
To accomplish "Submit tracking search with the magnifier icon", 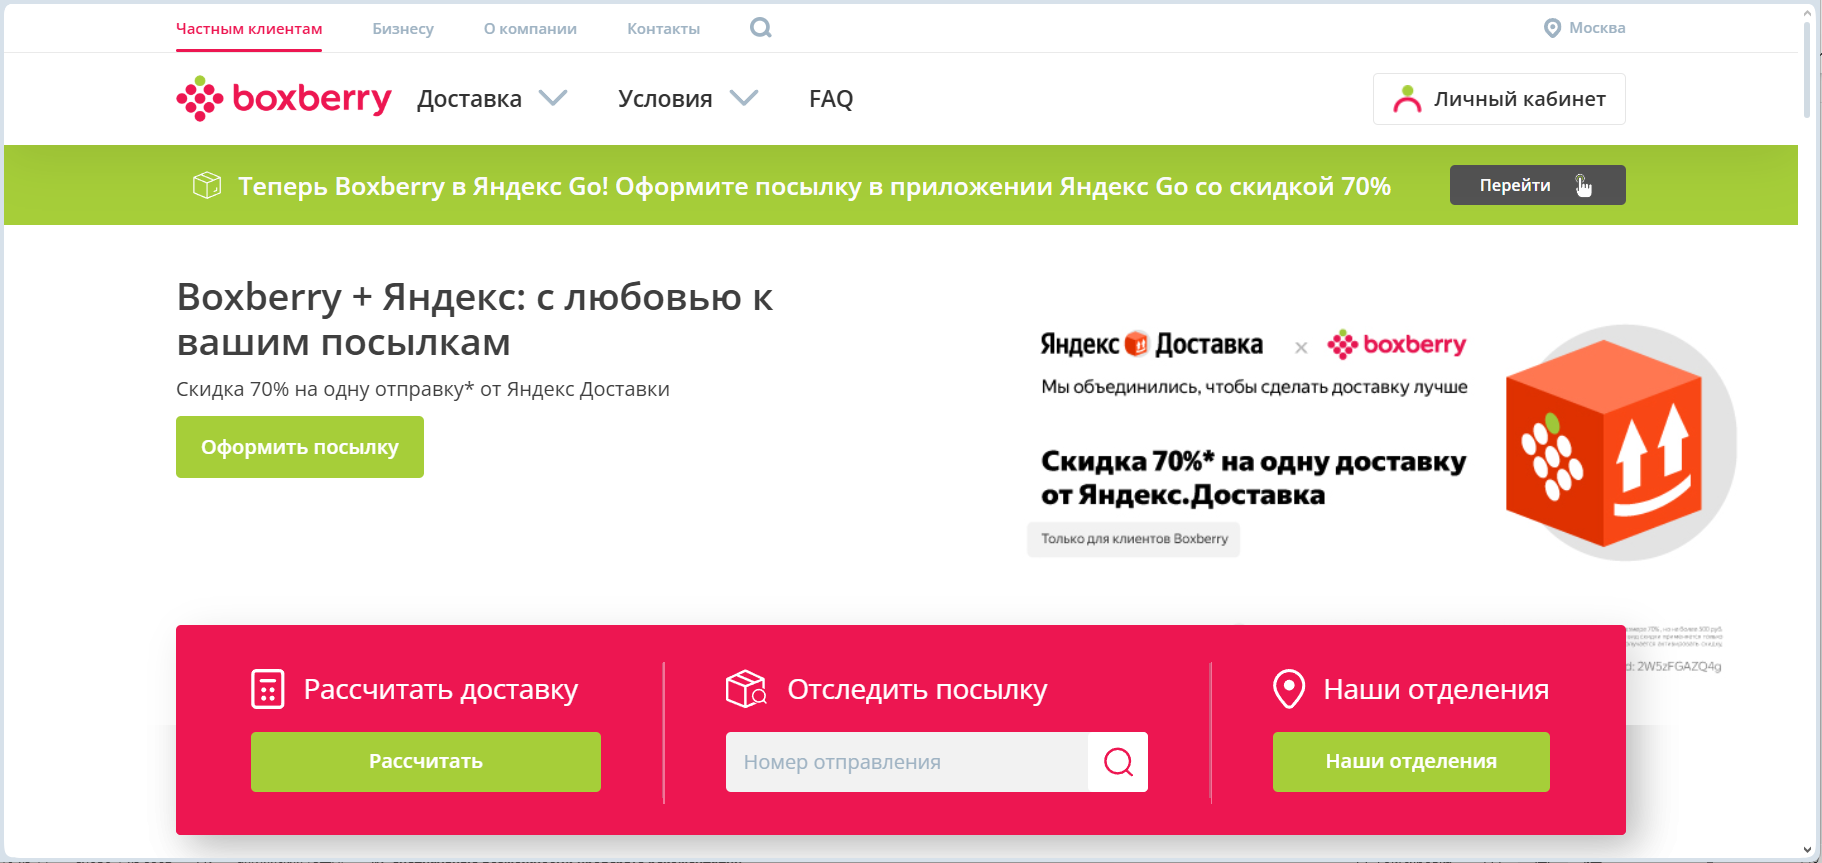I will tap(1118, 762).
